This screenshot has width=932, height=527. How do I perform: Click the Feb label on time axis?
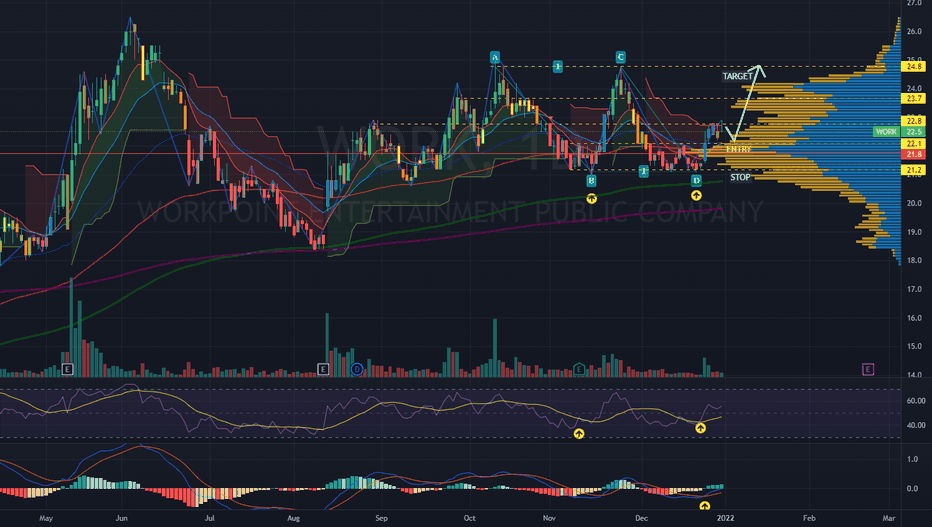809,518
